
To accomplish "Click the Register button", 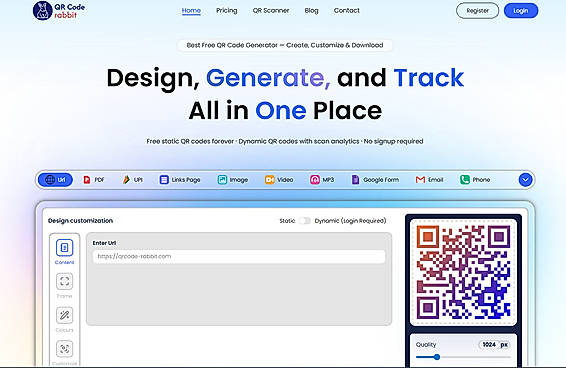I will (477, 11).
